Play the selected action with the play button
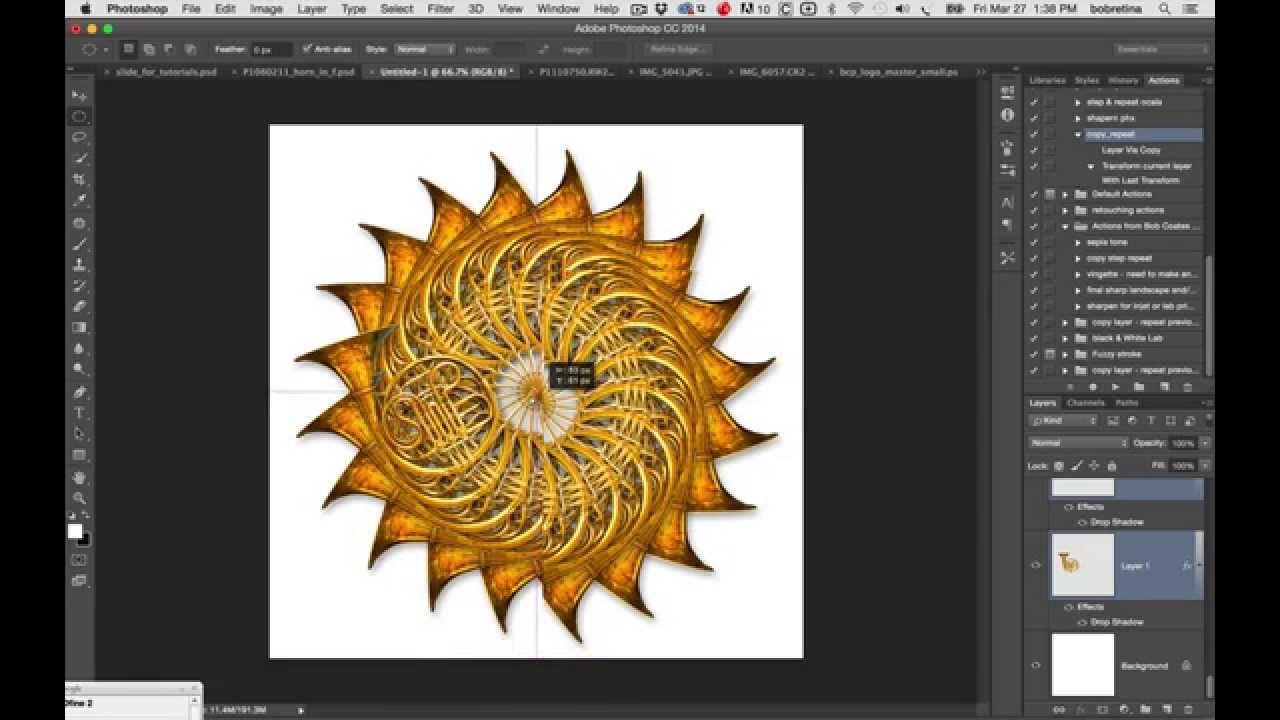Viewport: 1280px width, 720px height. coord(1116,387)
